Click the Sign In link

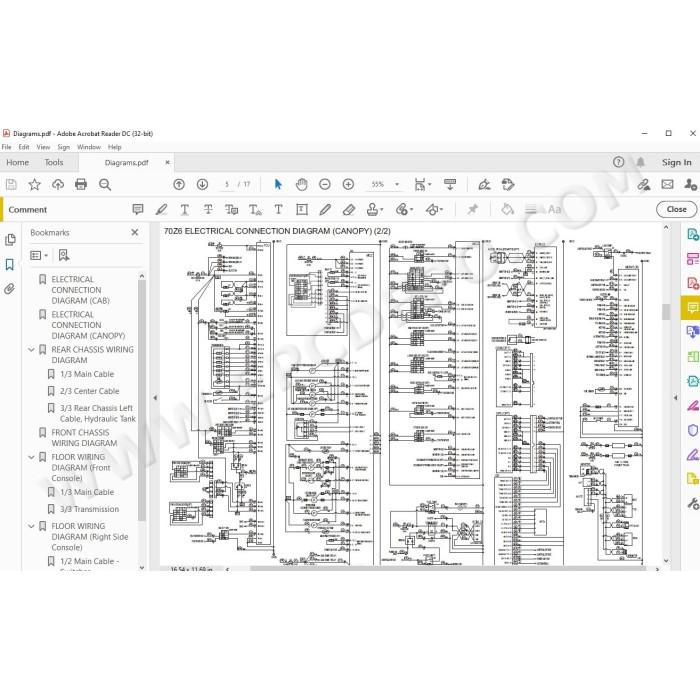coord(676,162)
